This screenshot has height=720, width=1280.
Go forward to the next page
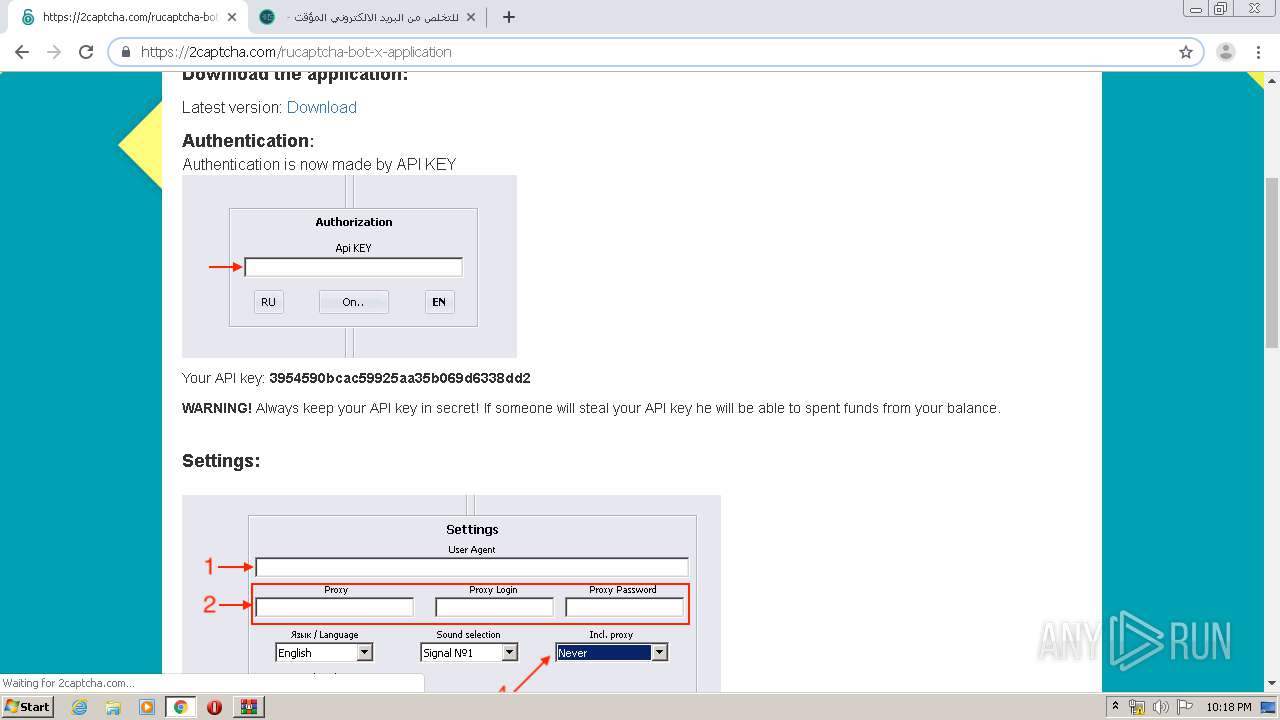pos(54,52)
